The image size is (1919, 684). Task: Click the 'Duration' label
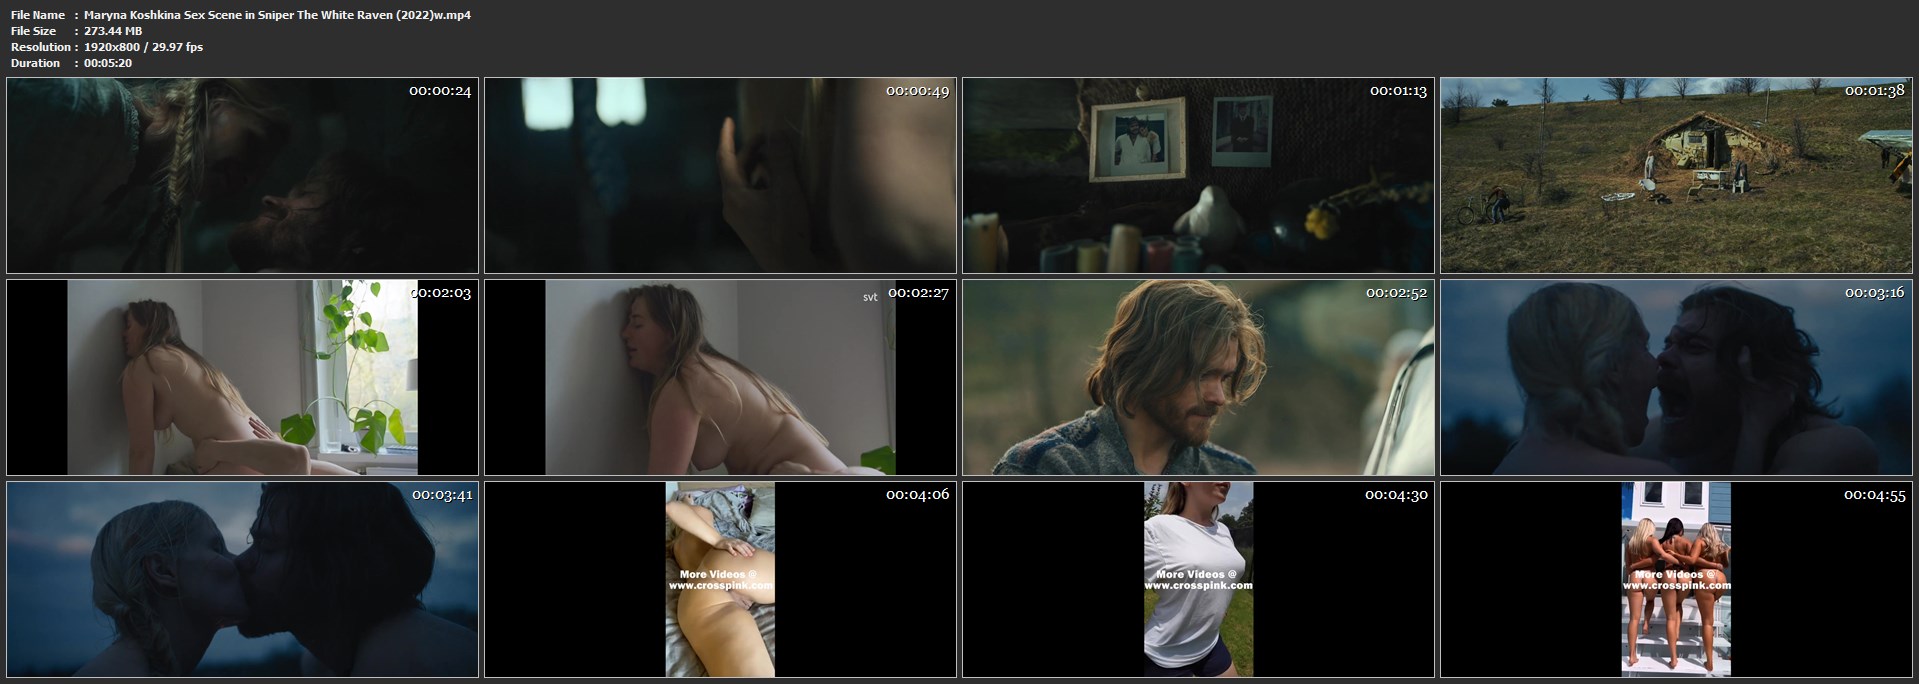[36, 63]
